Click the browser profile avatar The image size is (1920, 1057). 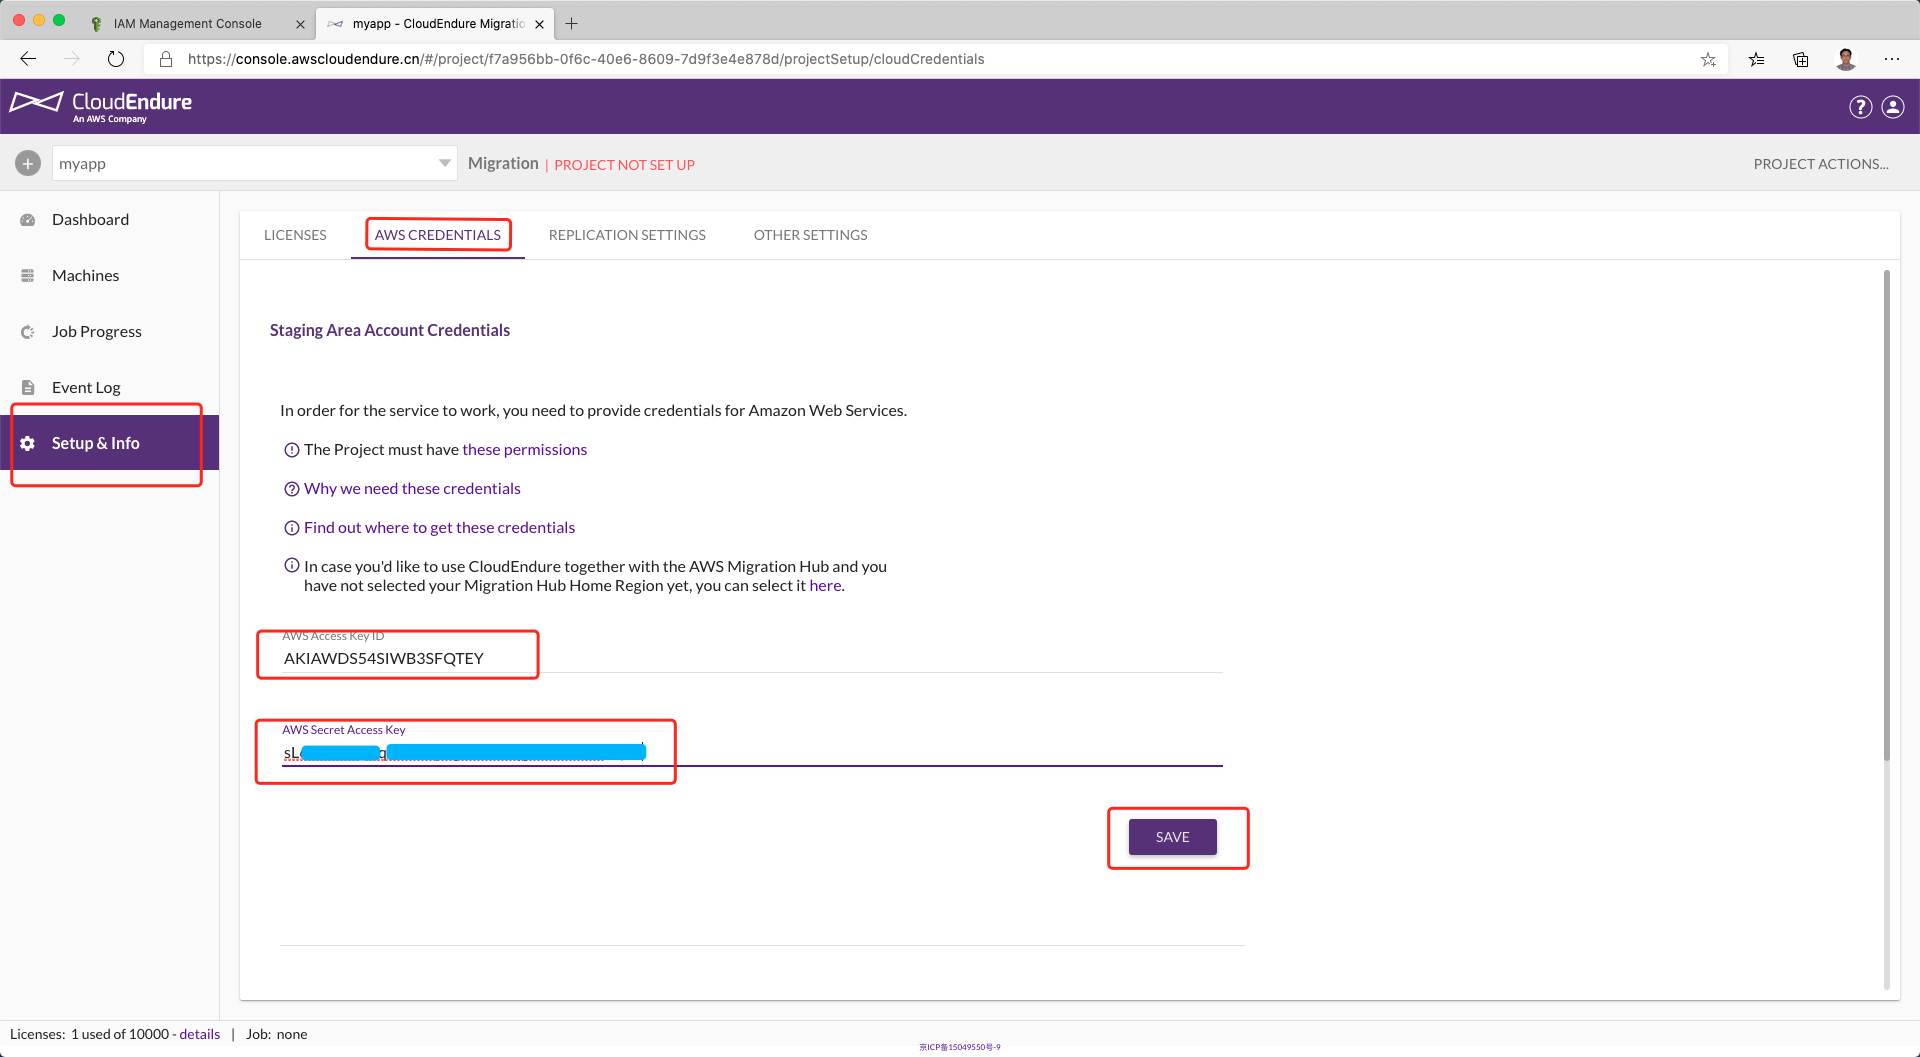pos(1846,59)
